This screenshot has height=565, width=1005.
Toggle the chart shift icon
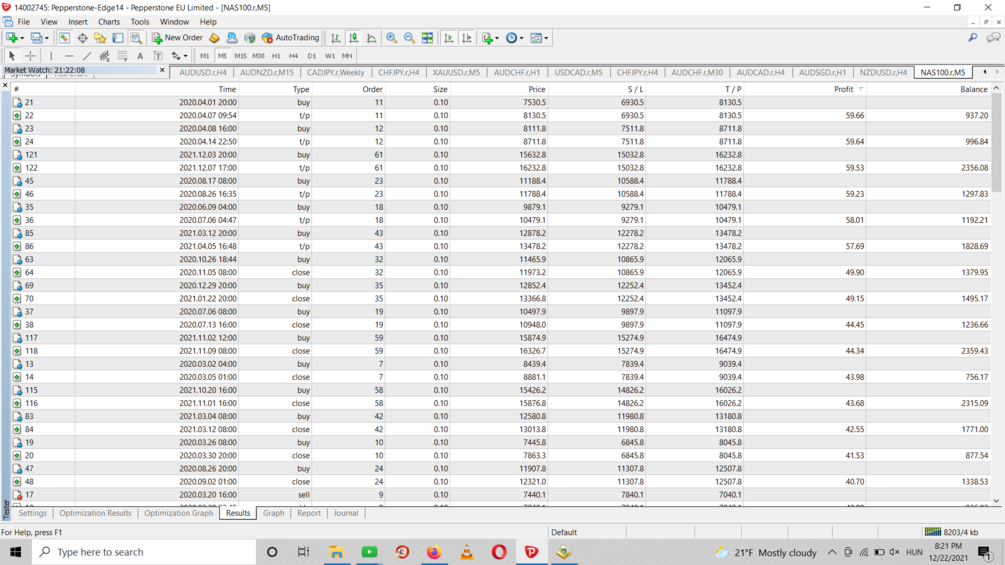point(467,38)
